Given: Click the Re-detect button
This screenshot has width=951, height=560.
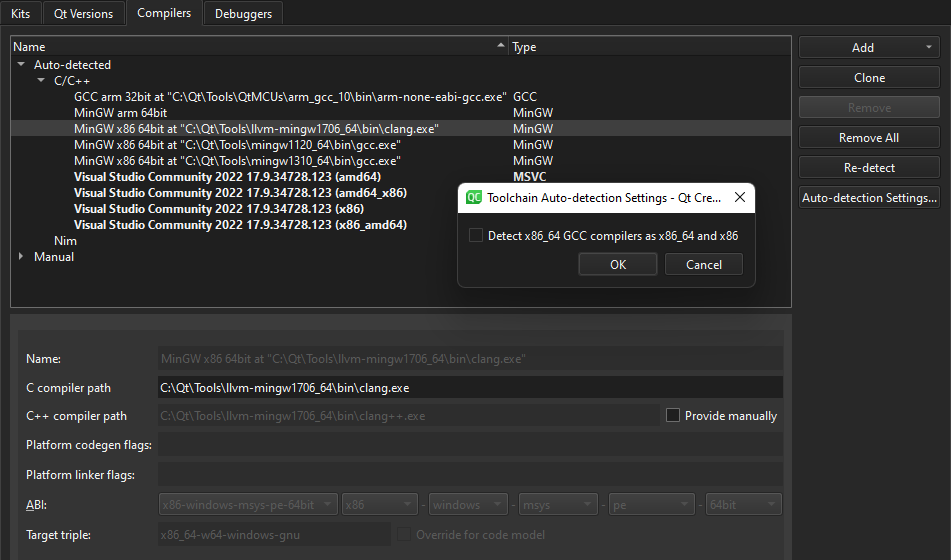Looking at the screenshot, I should tap(868, 168).
